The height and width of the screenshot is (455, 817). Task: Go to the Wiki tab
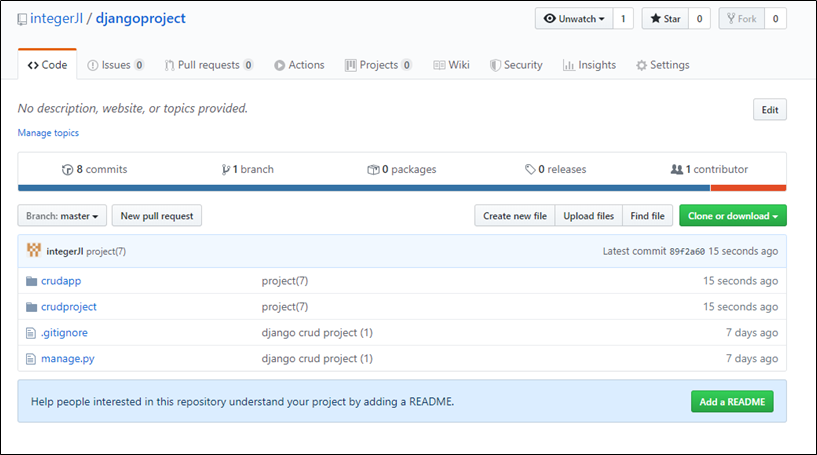451,65
